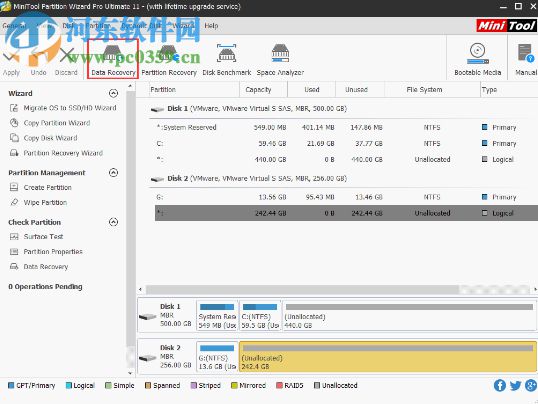Launch Partition Recovery from toolbar
538x404 pixels.
tap(169, 60)
